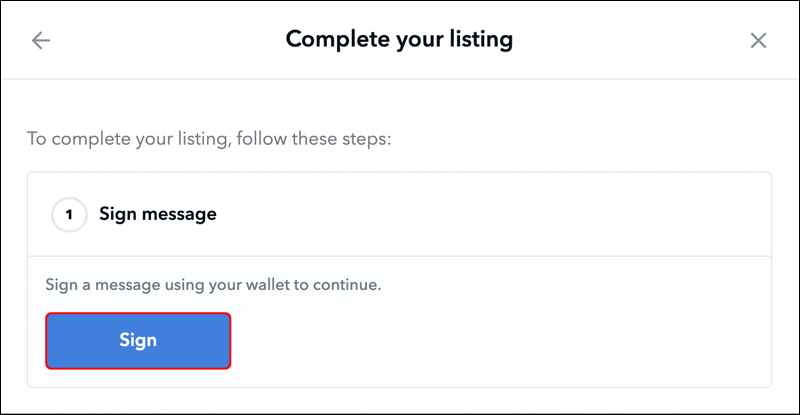Click the left-pointing arrow in the header

coord(41,40)
